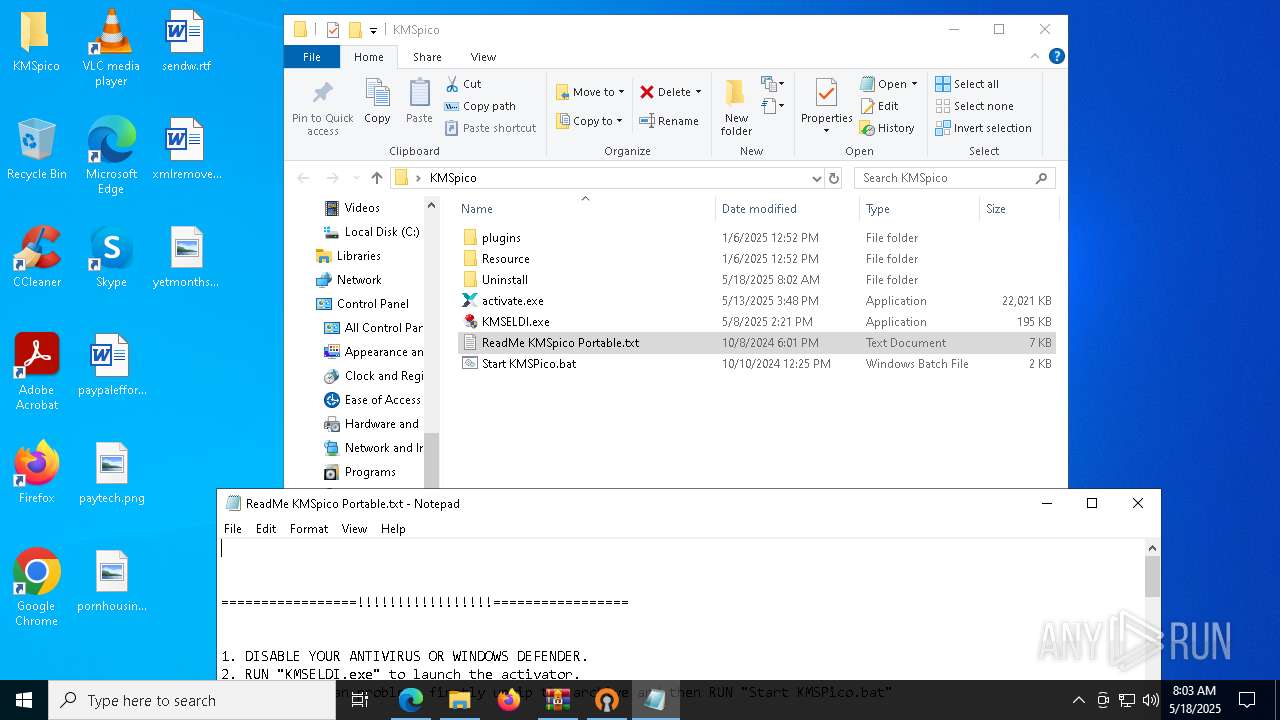Click the Copy ribbon icon
The width and height of the screenshot is (1280, 720).
click(x=377, y=102)
